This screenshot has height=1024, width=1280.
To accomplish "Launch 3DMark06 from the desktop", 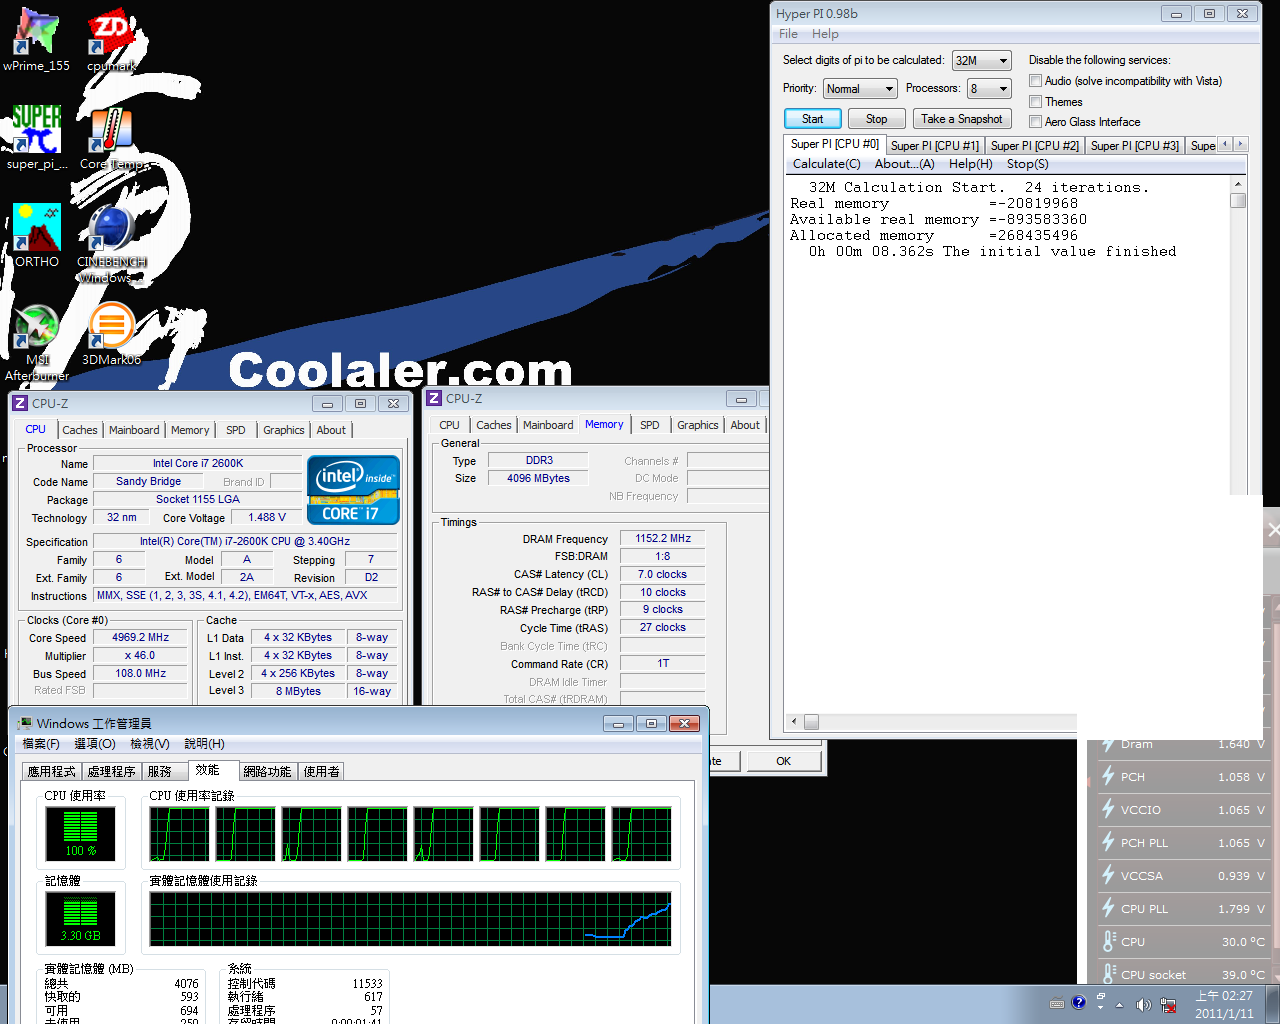I will coord(111,334).
